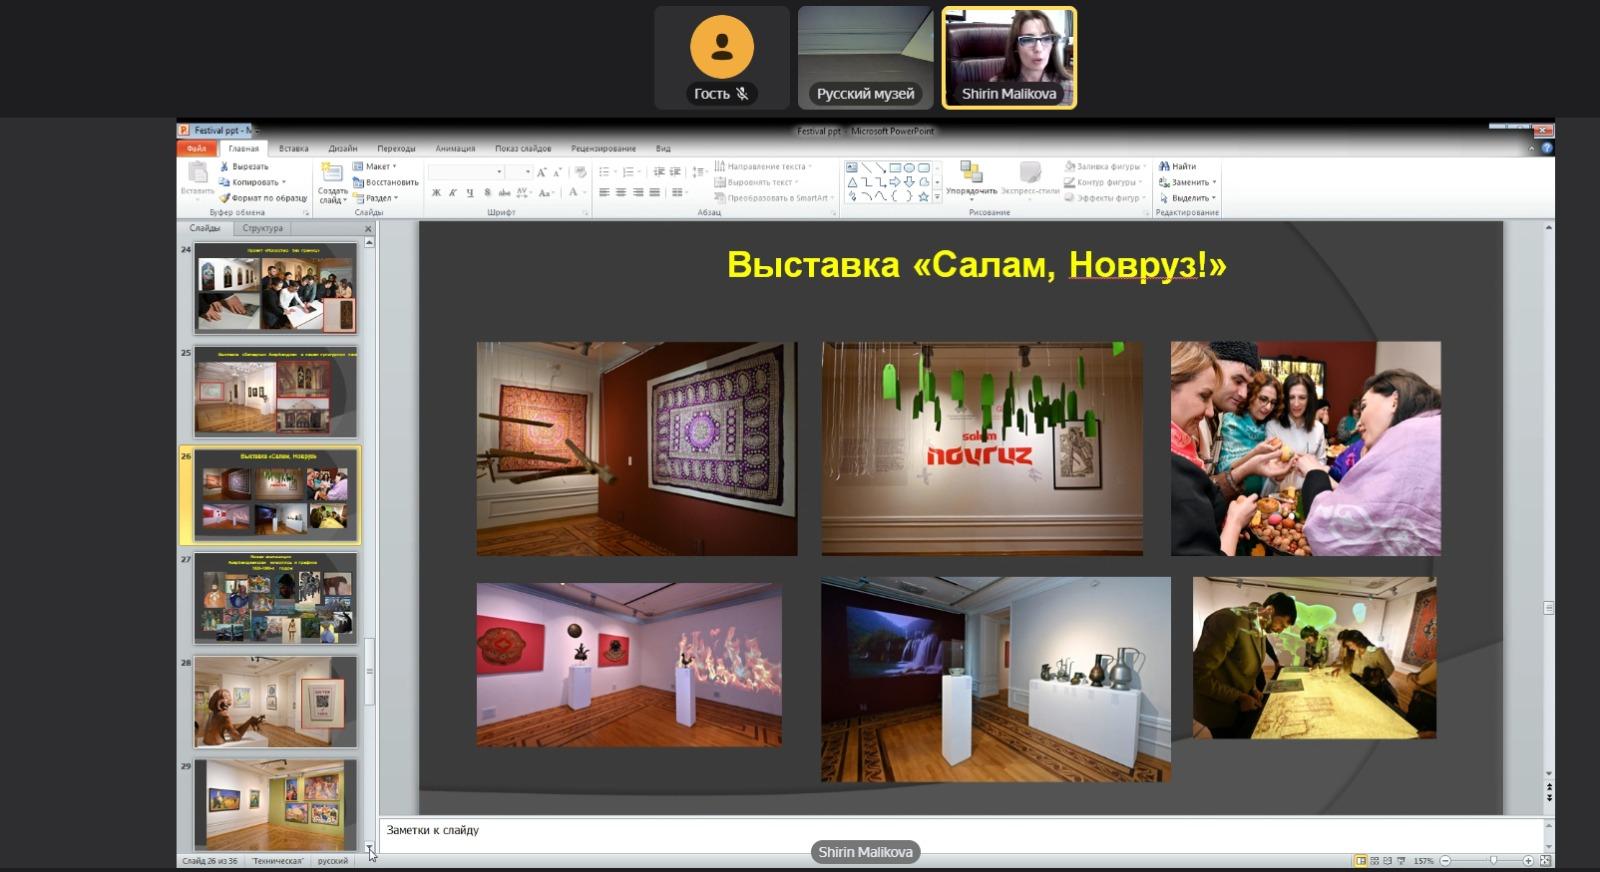
Task: Open font size combo box
Action: 519,172
